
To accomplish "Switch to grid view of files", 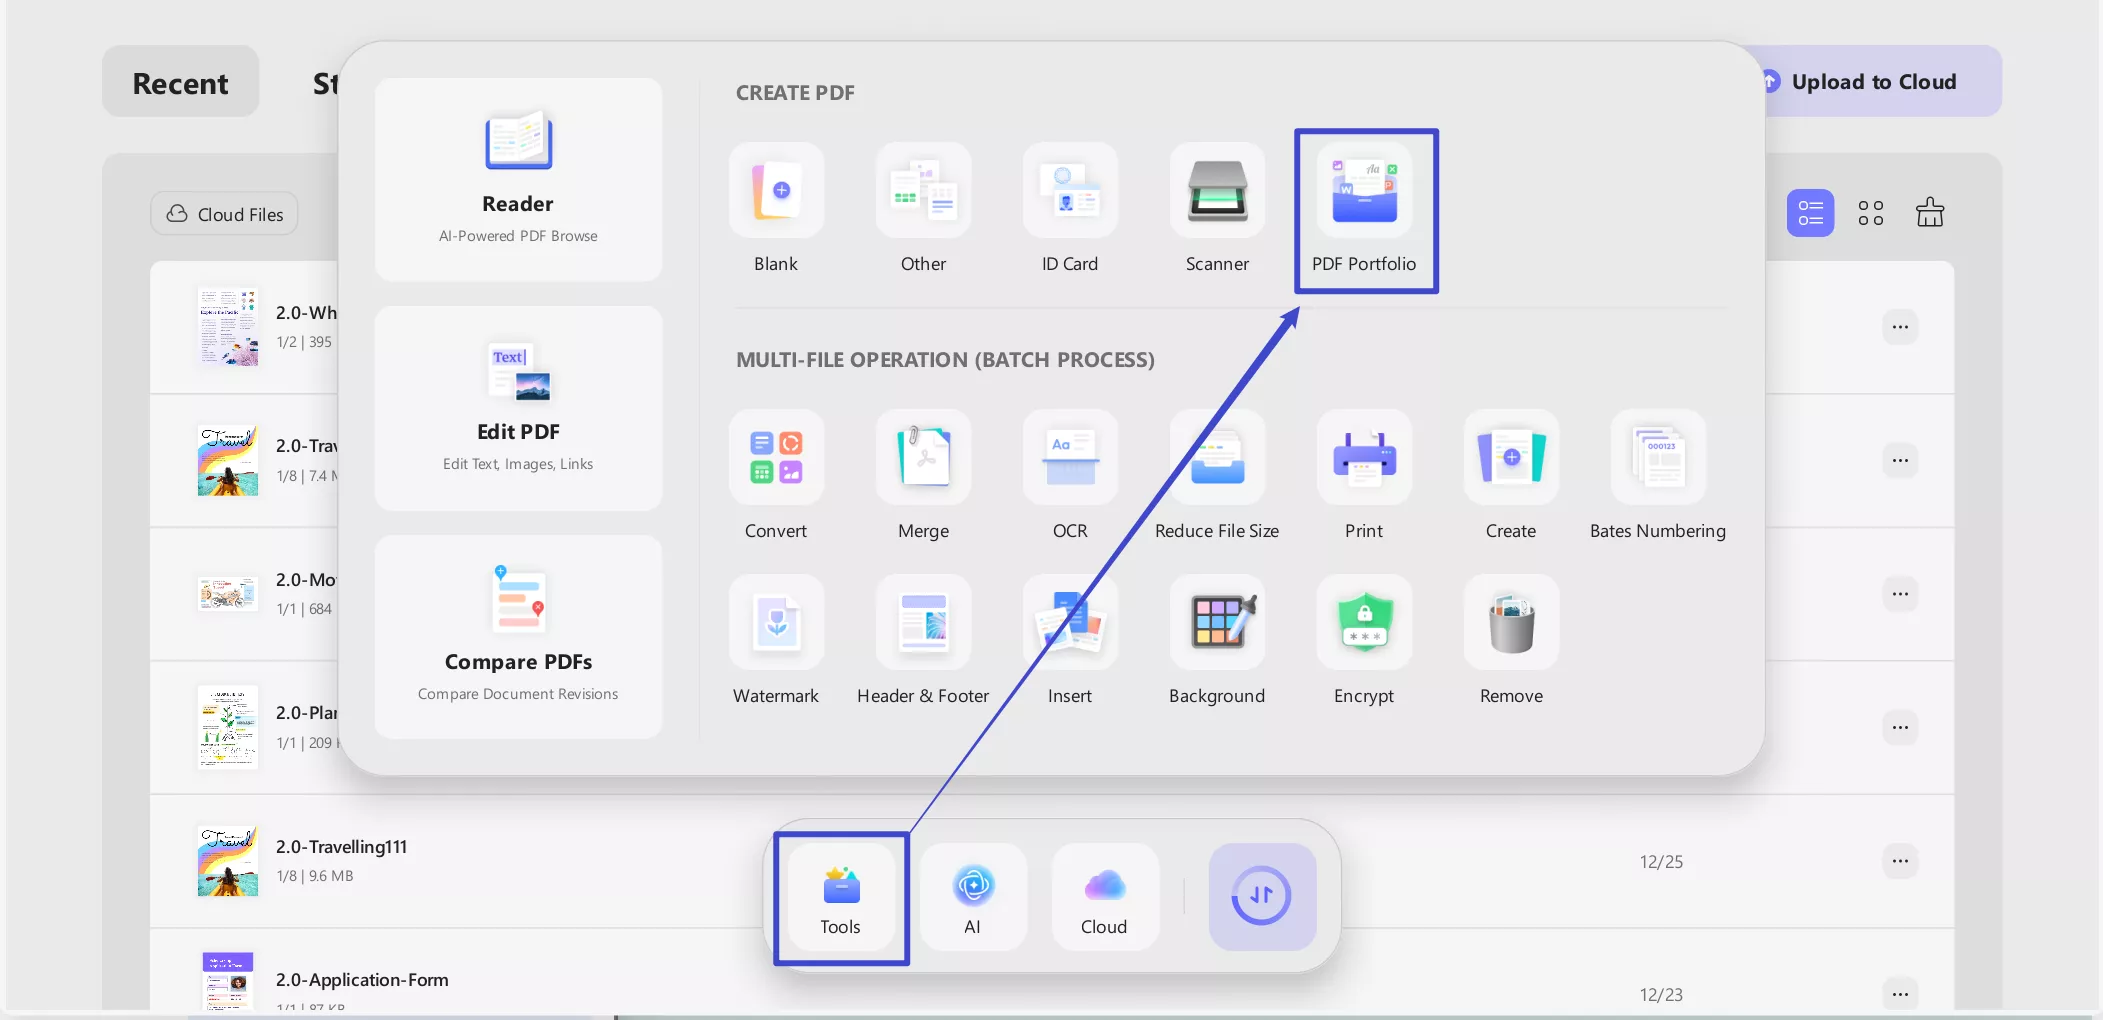I will click(x=1869, y=212).
